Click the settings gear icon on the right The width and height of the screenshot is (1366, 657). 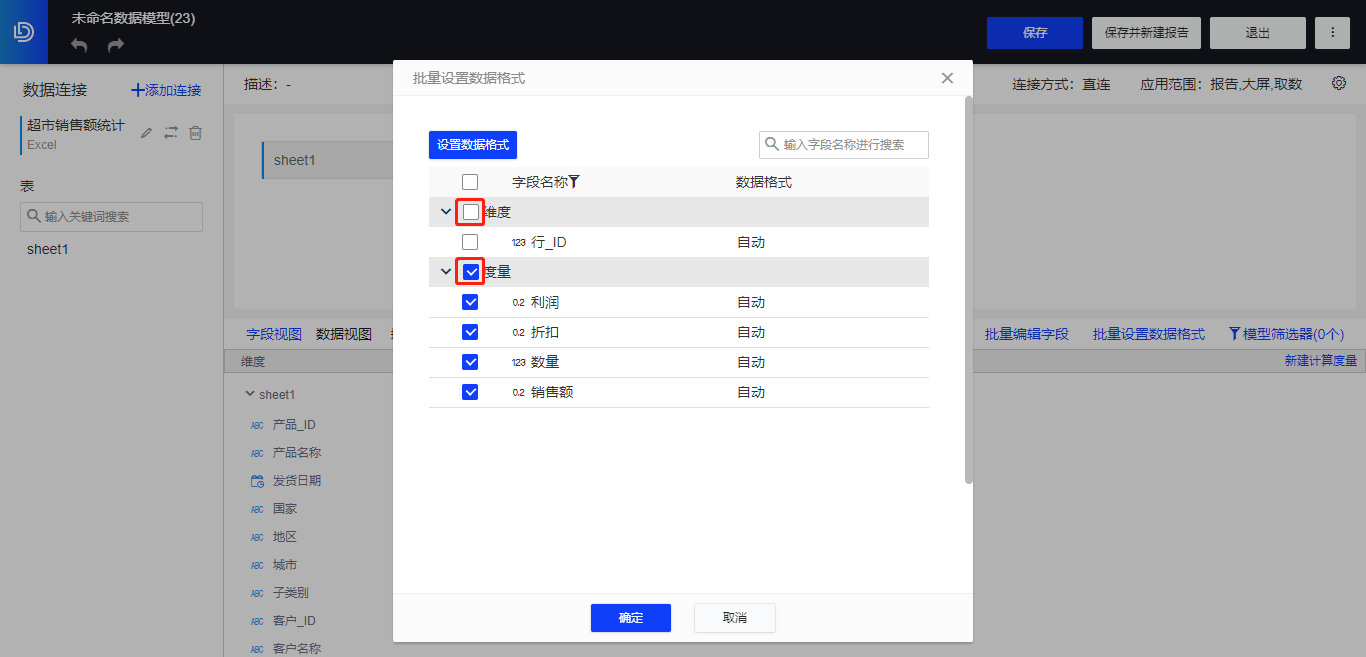point(1339,84)
